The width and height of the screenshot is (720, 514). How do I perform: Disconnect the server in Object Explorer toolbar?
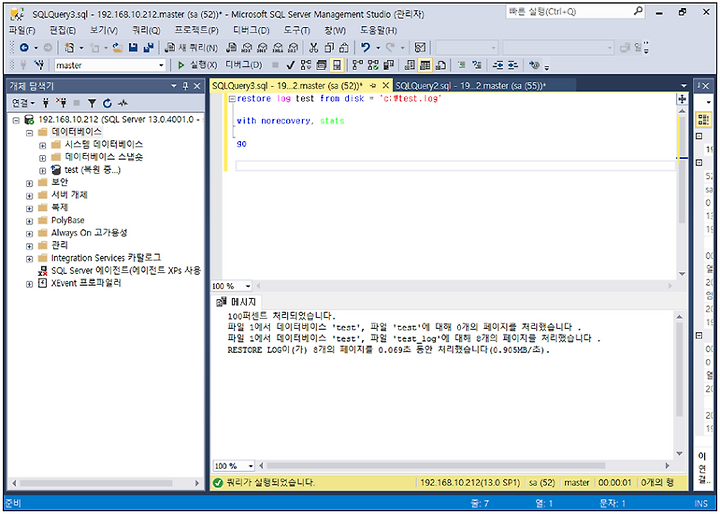pyautogui.click(x=61, y=103)
